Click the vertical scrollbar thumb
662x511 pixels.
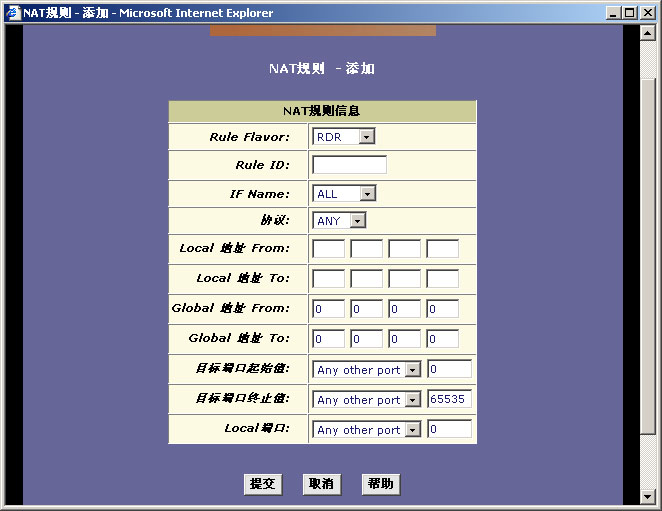coord(648,256)
